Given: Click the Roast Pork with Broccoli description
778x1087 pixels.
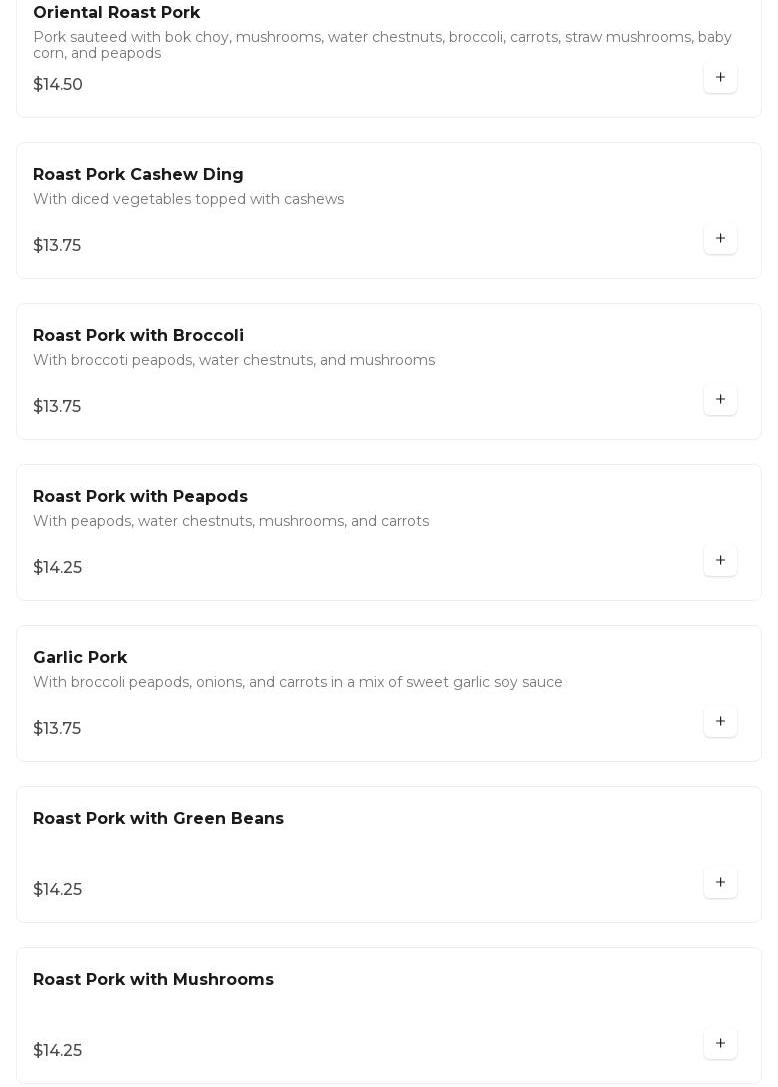Looking at the screenshot, I should (x=234, y=360).
